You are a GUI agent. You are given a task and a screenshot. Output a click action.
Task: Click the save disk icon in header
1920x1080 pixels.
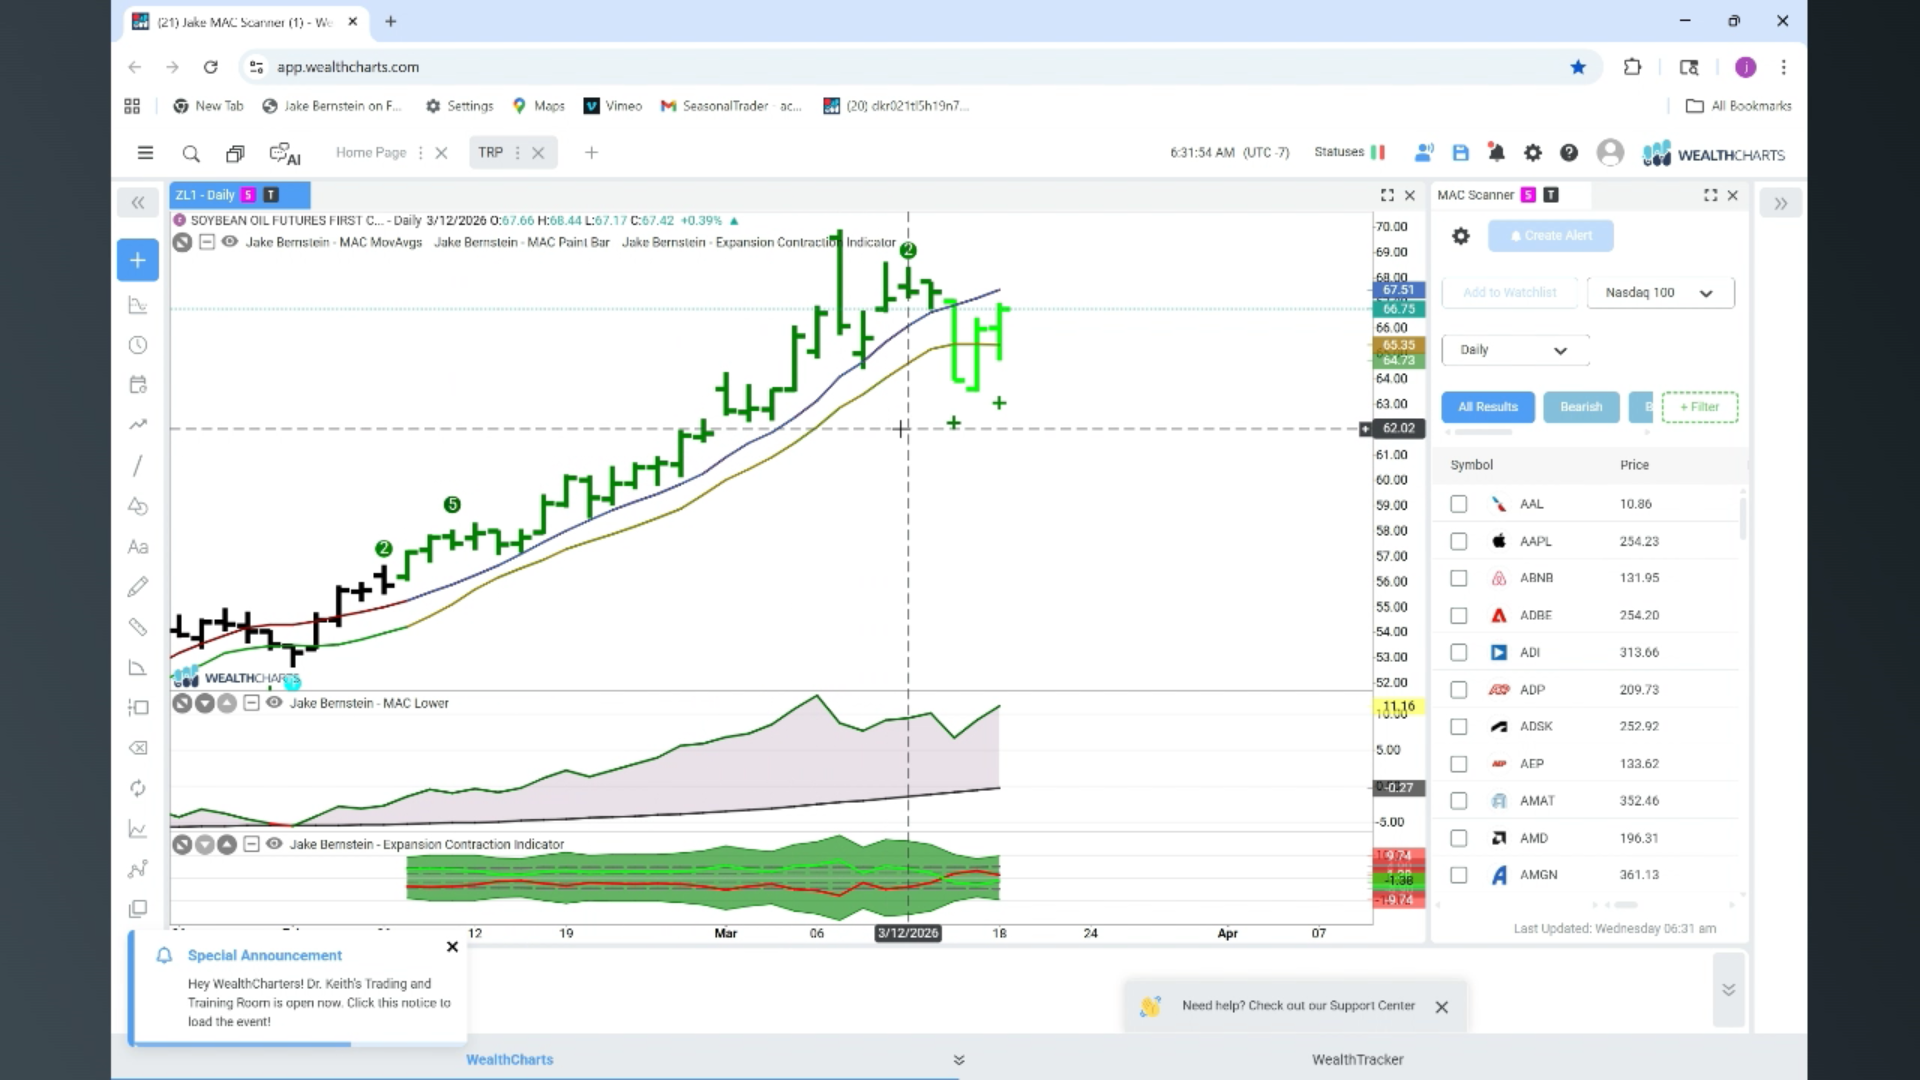[x=1460, y=153]
